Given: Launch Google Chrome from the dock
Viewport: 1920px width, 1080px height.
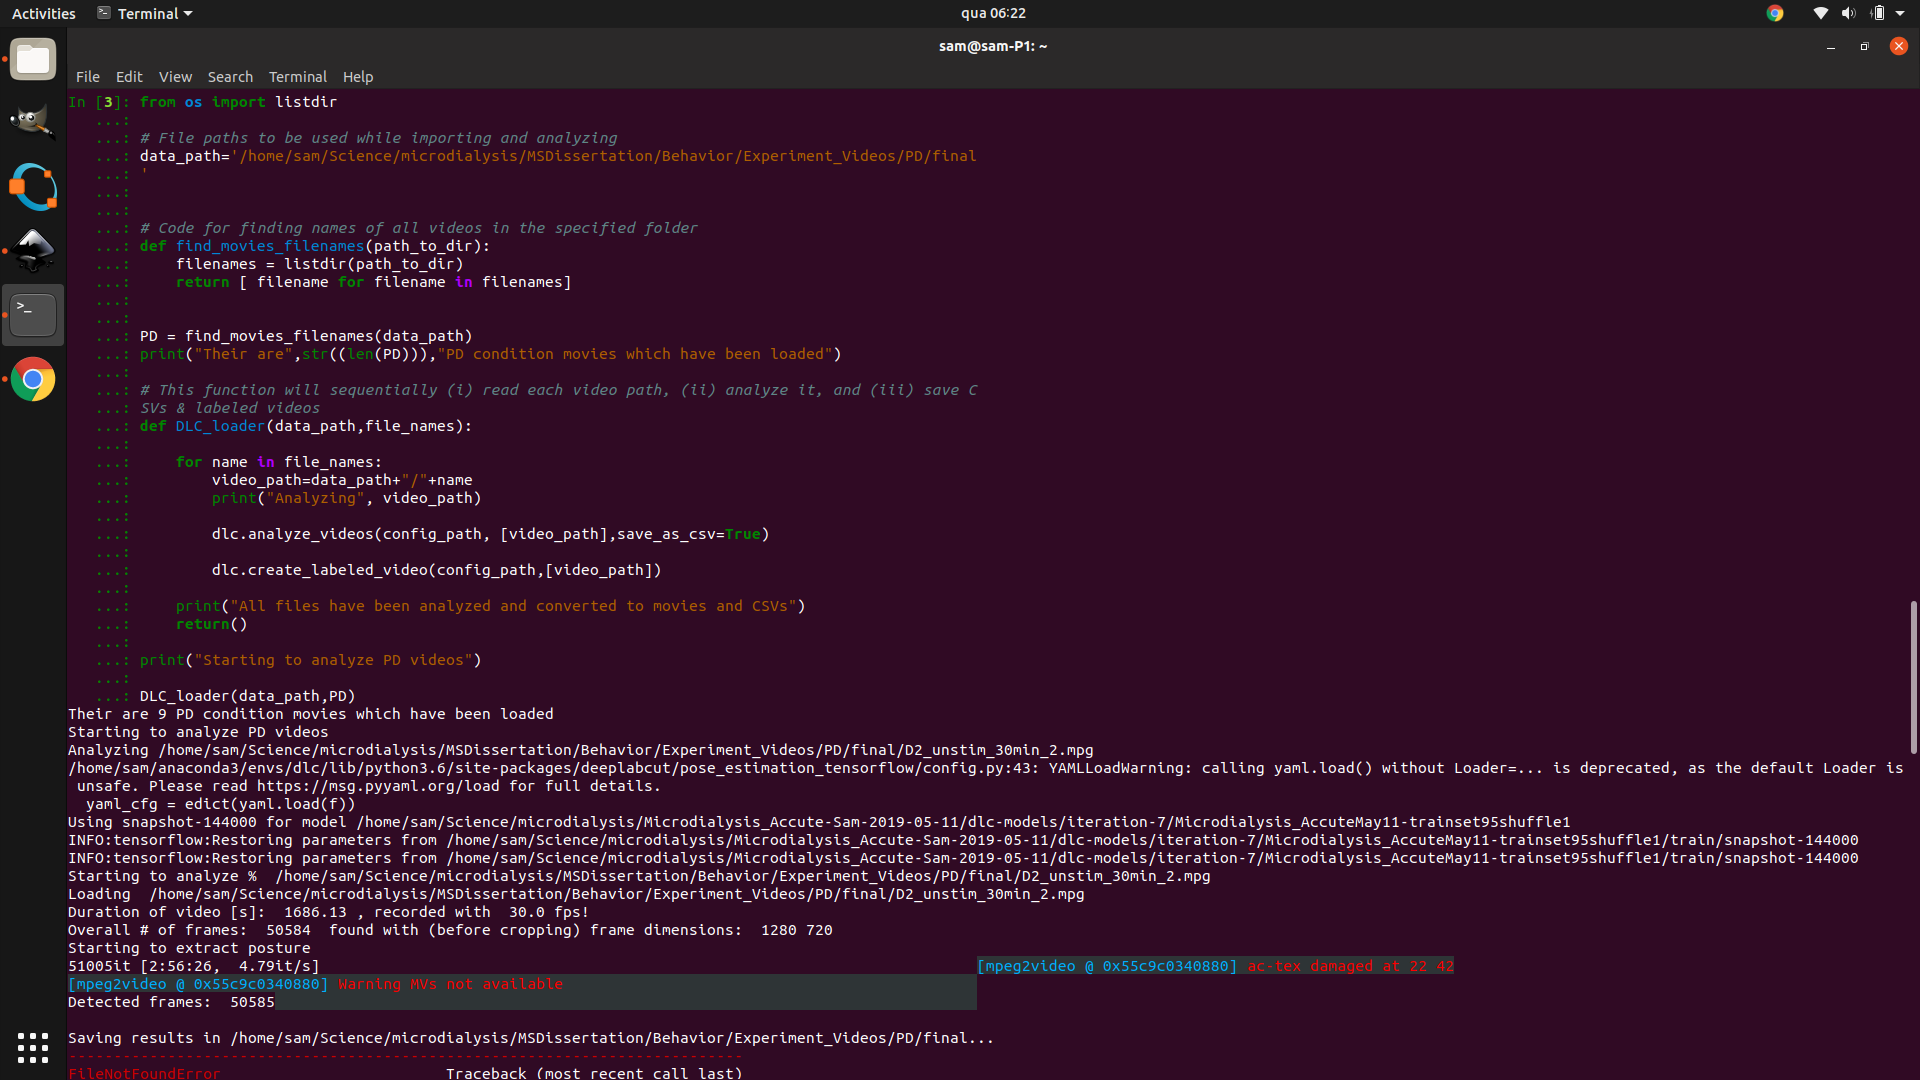Looking at the screenshot, I should coord(33,379).
